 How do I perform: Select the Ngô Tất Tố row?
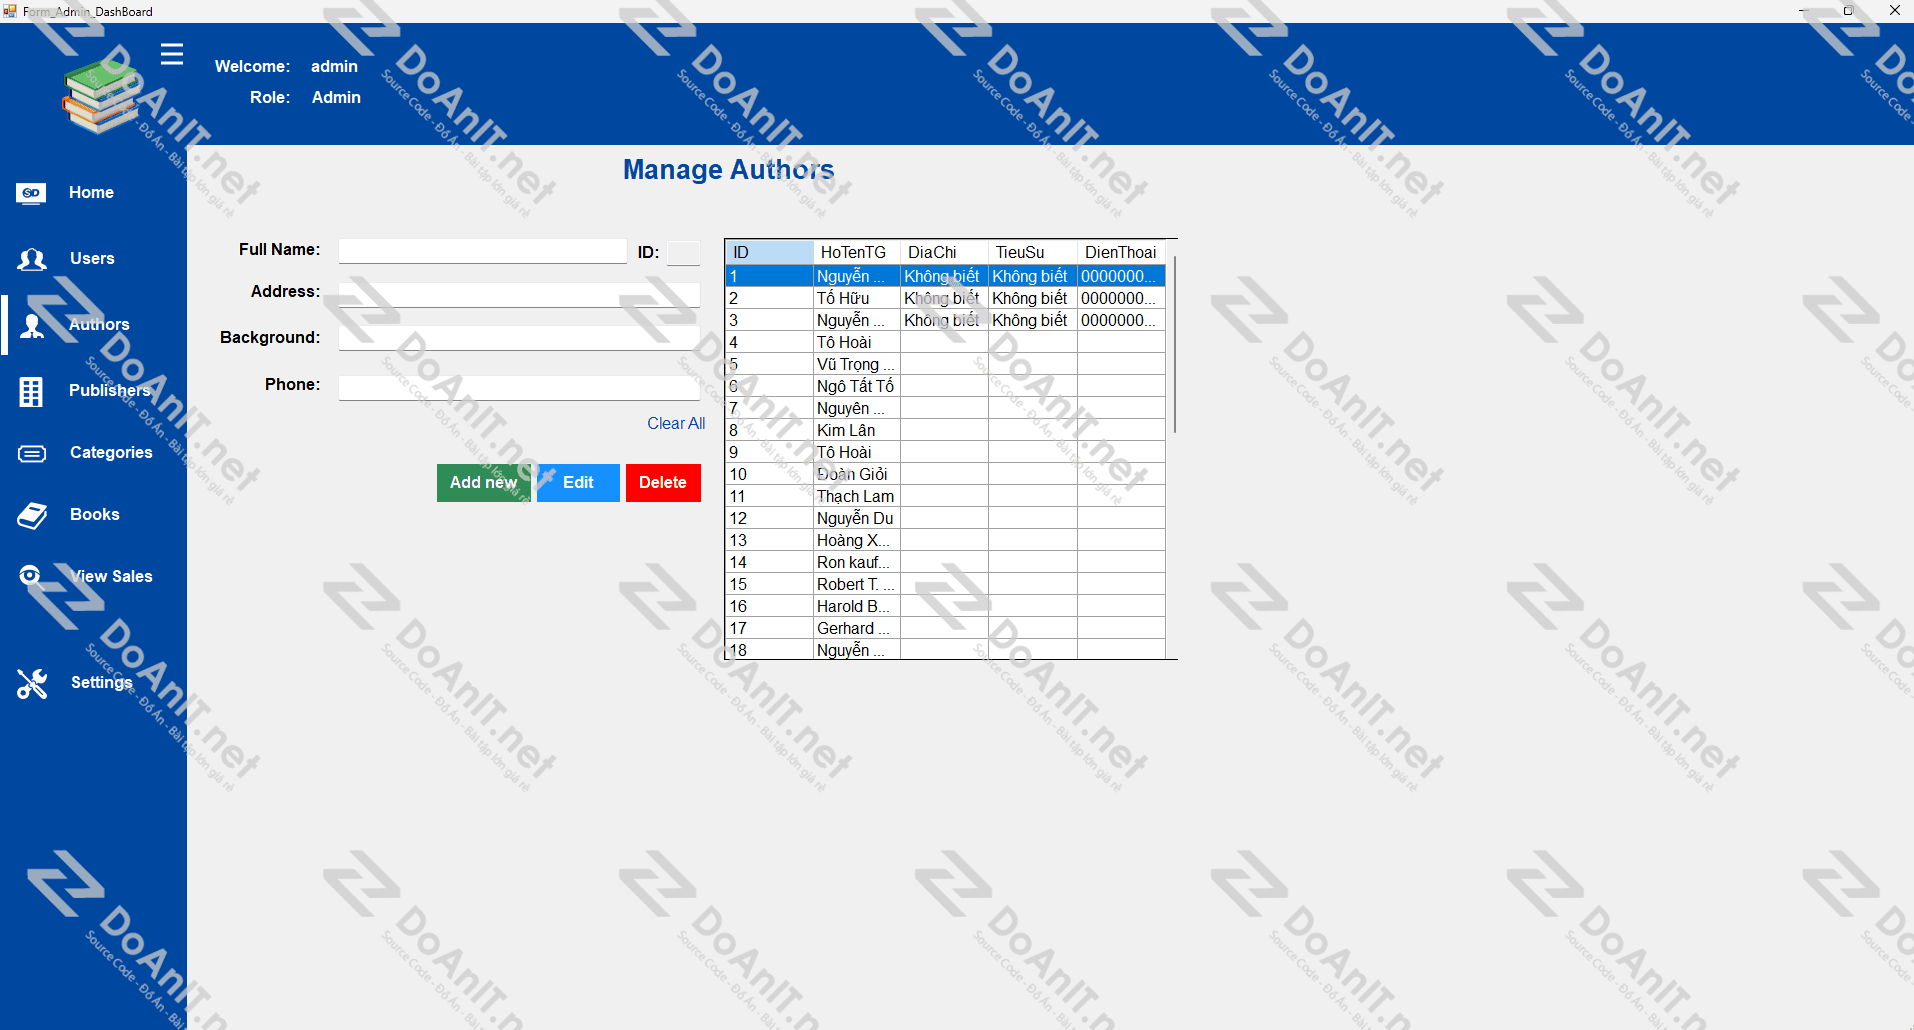[x=945, y=386]
